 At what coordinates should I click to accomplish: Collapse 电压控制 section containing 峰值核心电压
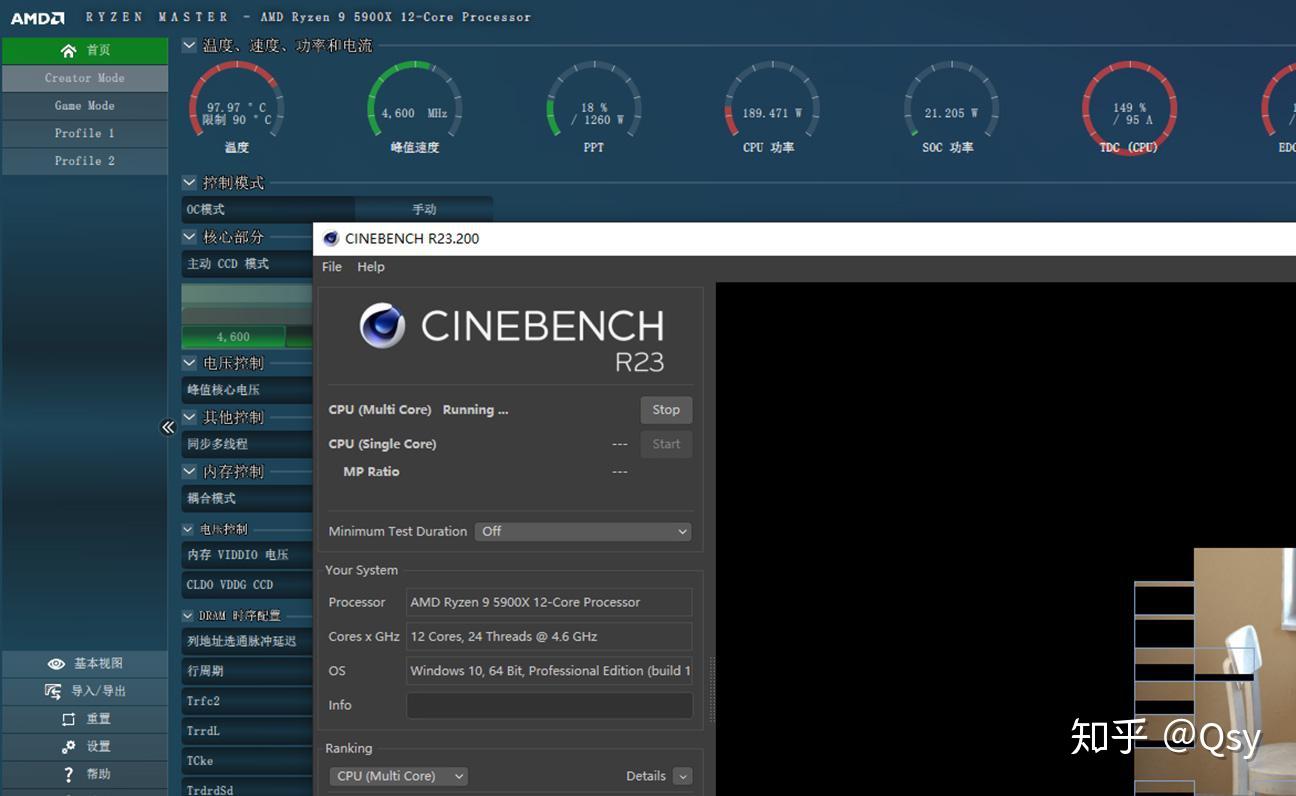(189, 363)
